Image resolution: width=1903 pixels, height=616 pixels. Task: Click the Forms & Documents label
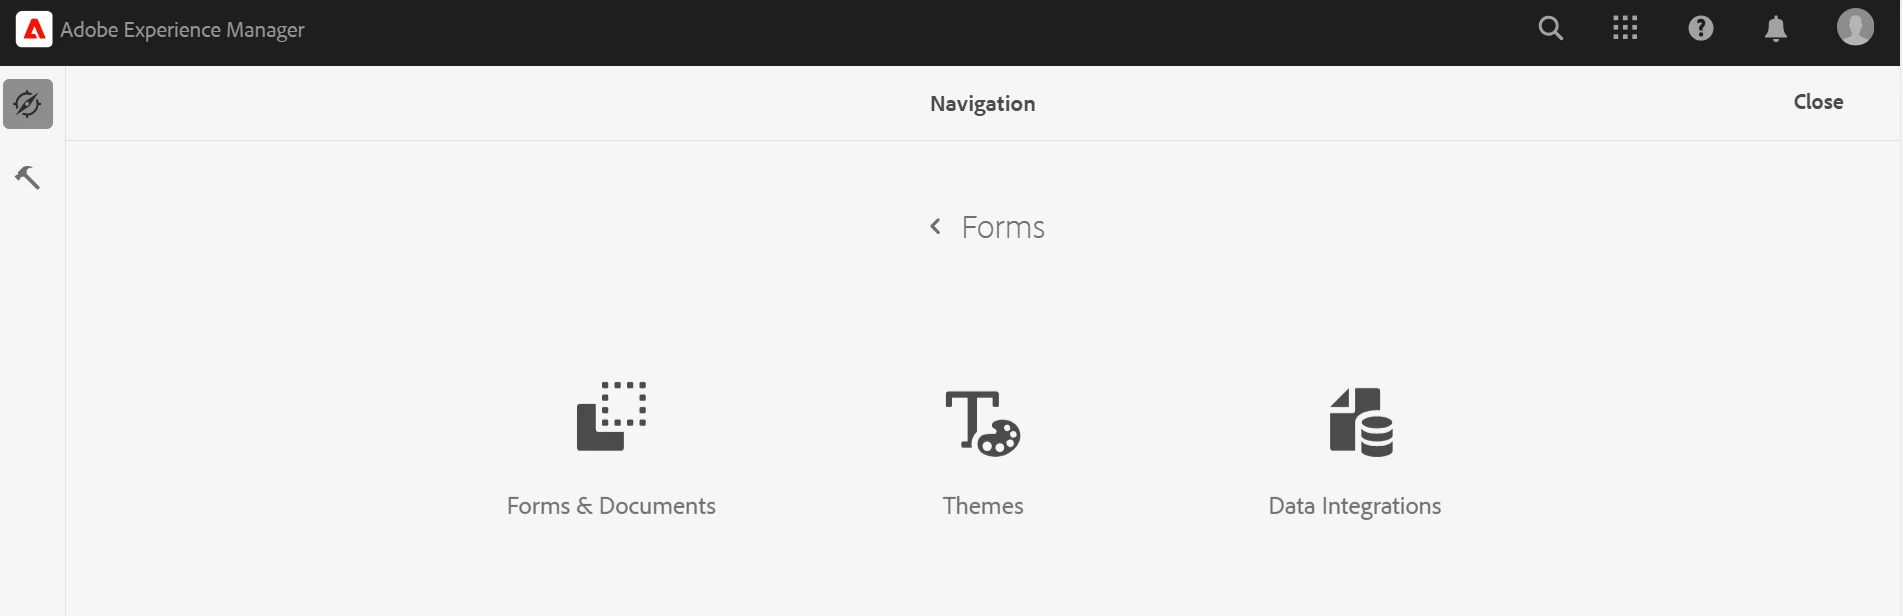click(x=611, y=506)
